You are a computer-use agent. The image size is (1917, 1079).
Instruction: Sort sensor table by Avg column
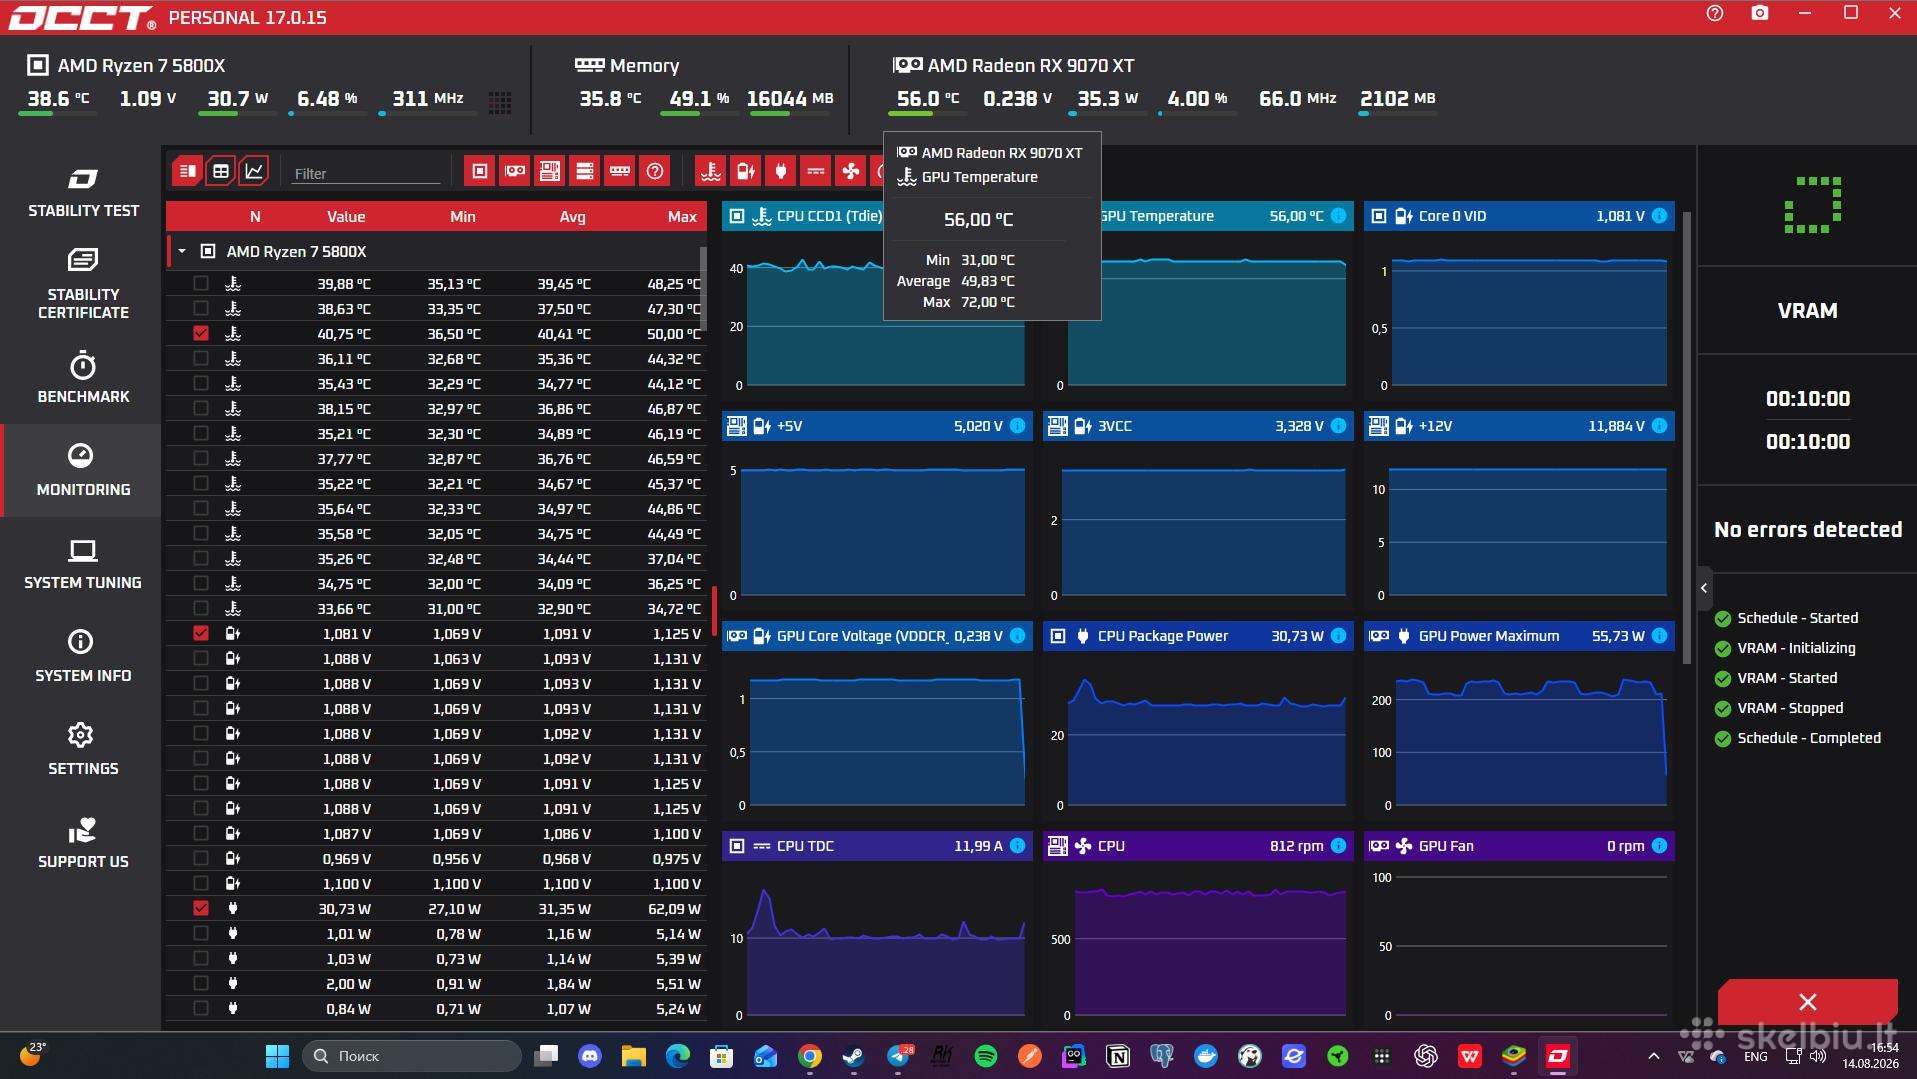[572, 216]
